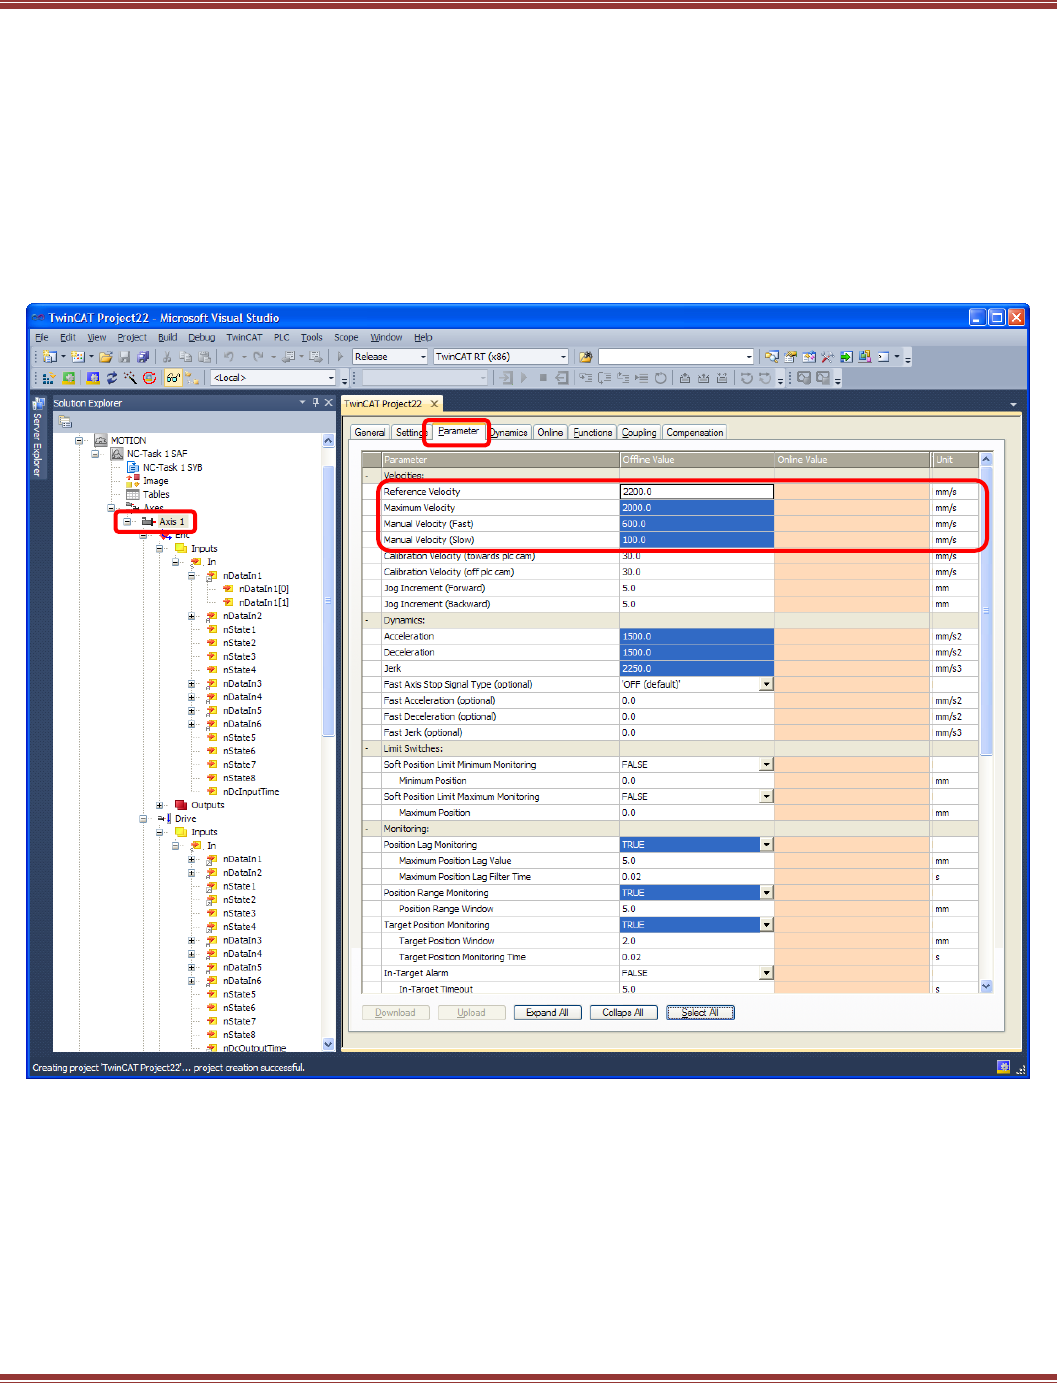Collapse the Axis 1 tree node
The height and width of the screenshot is (1383, 1057).
pos(127,521)
